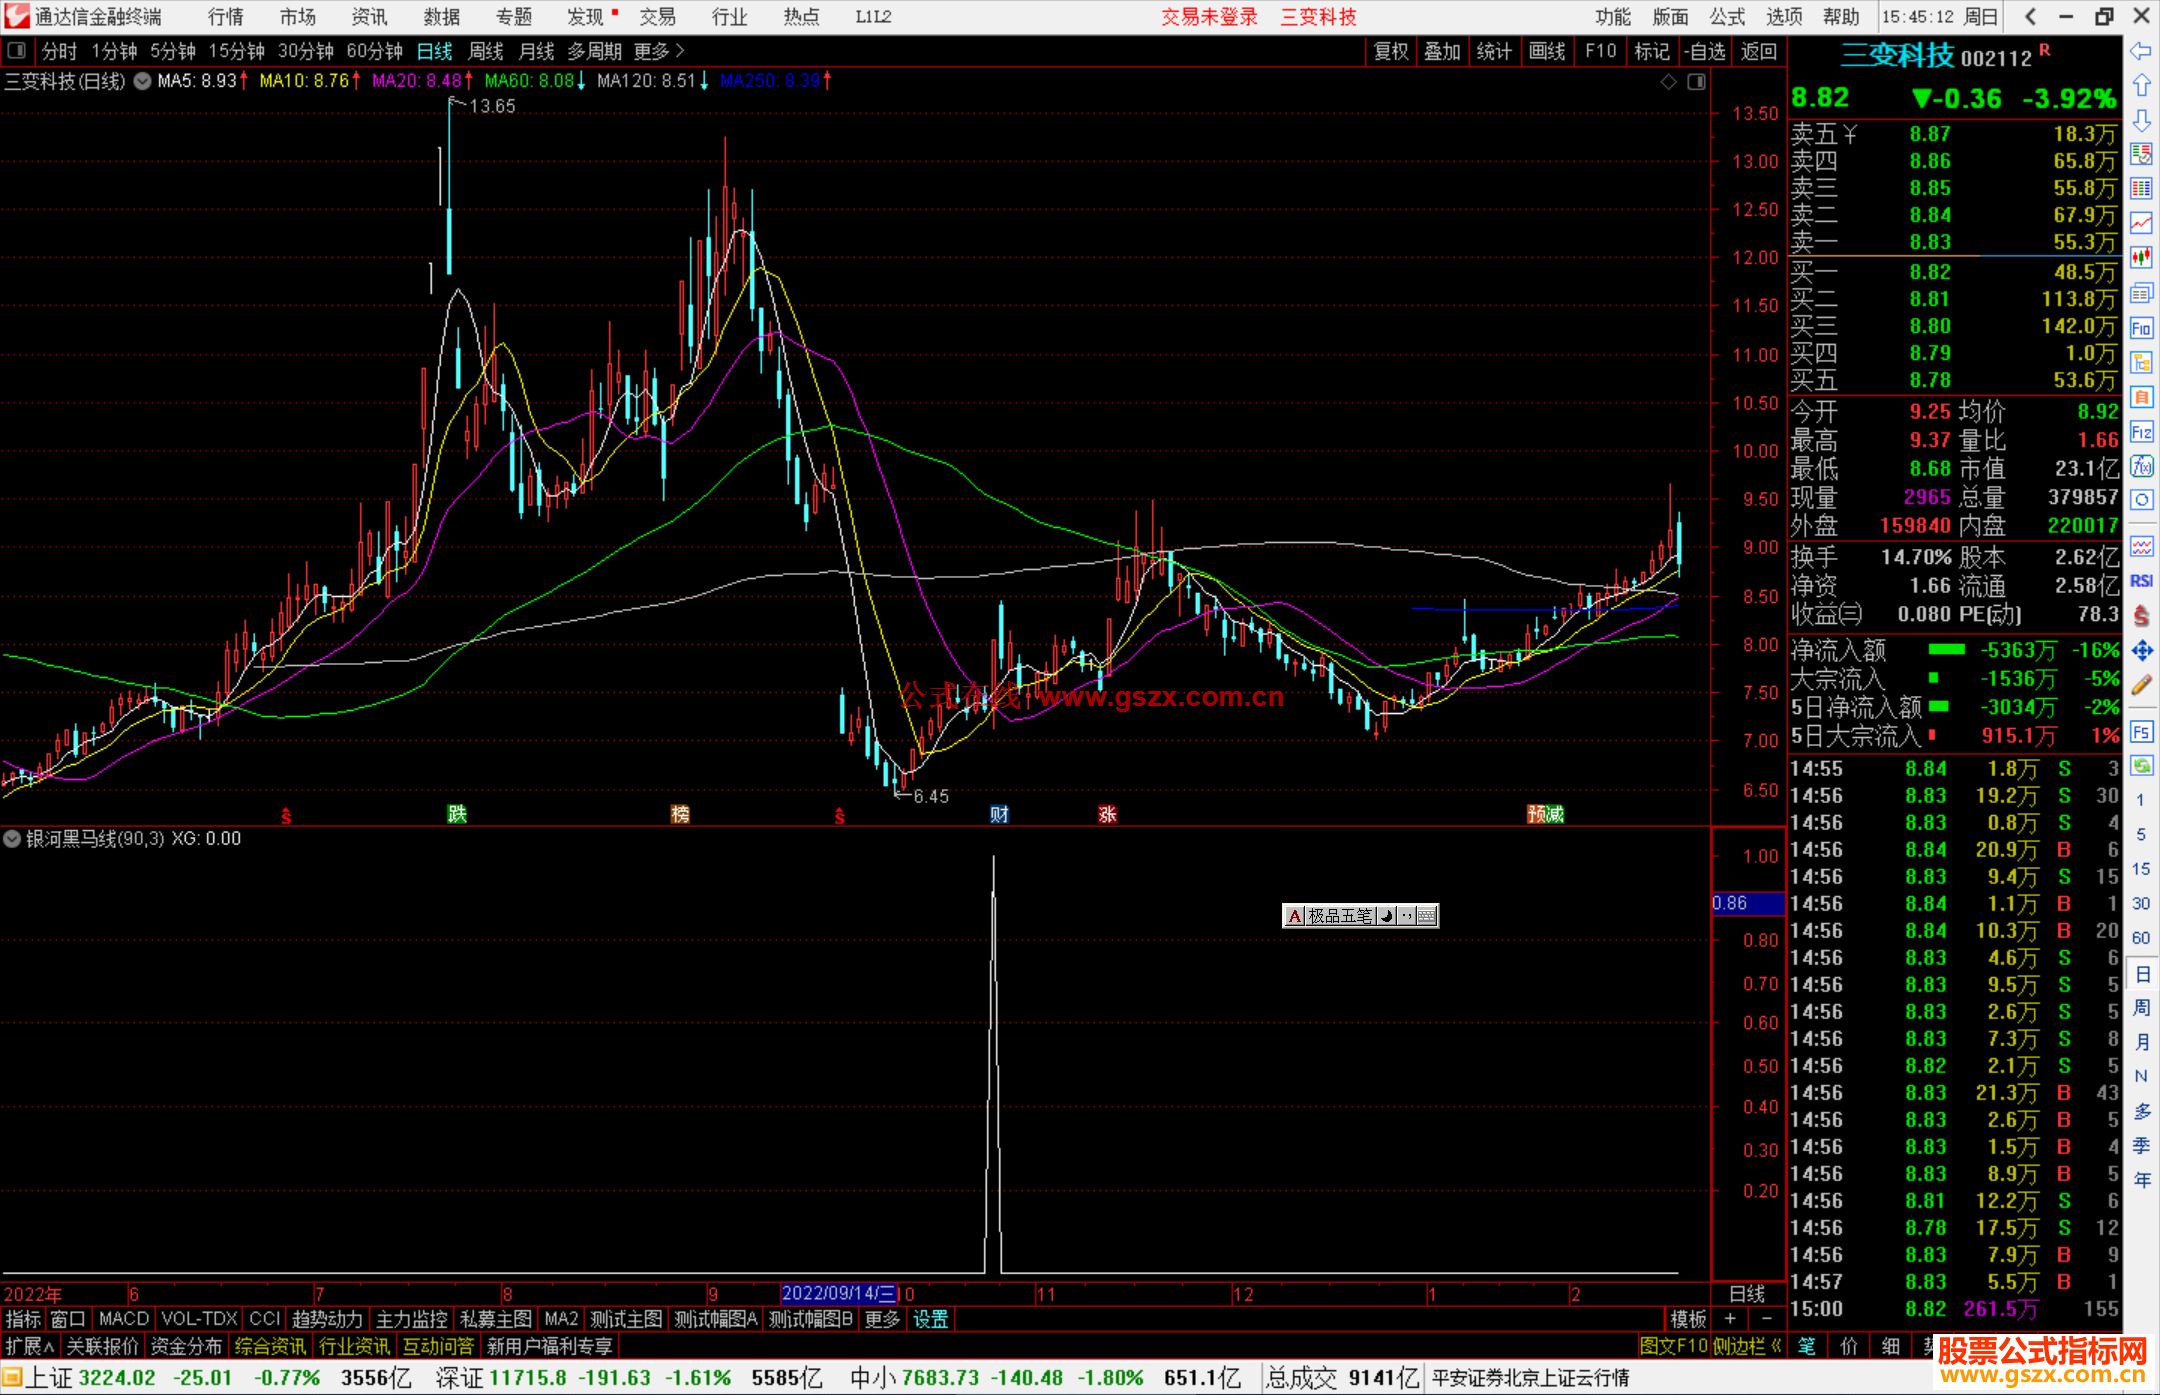Click the blue back arrow sidebar icon
The height and width of the screenshot is (1395, 2160).
click(2141, 51)
